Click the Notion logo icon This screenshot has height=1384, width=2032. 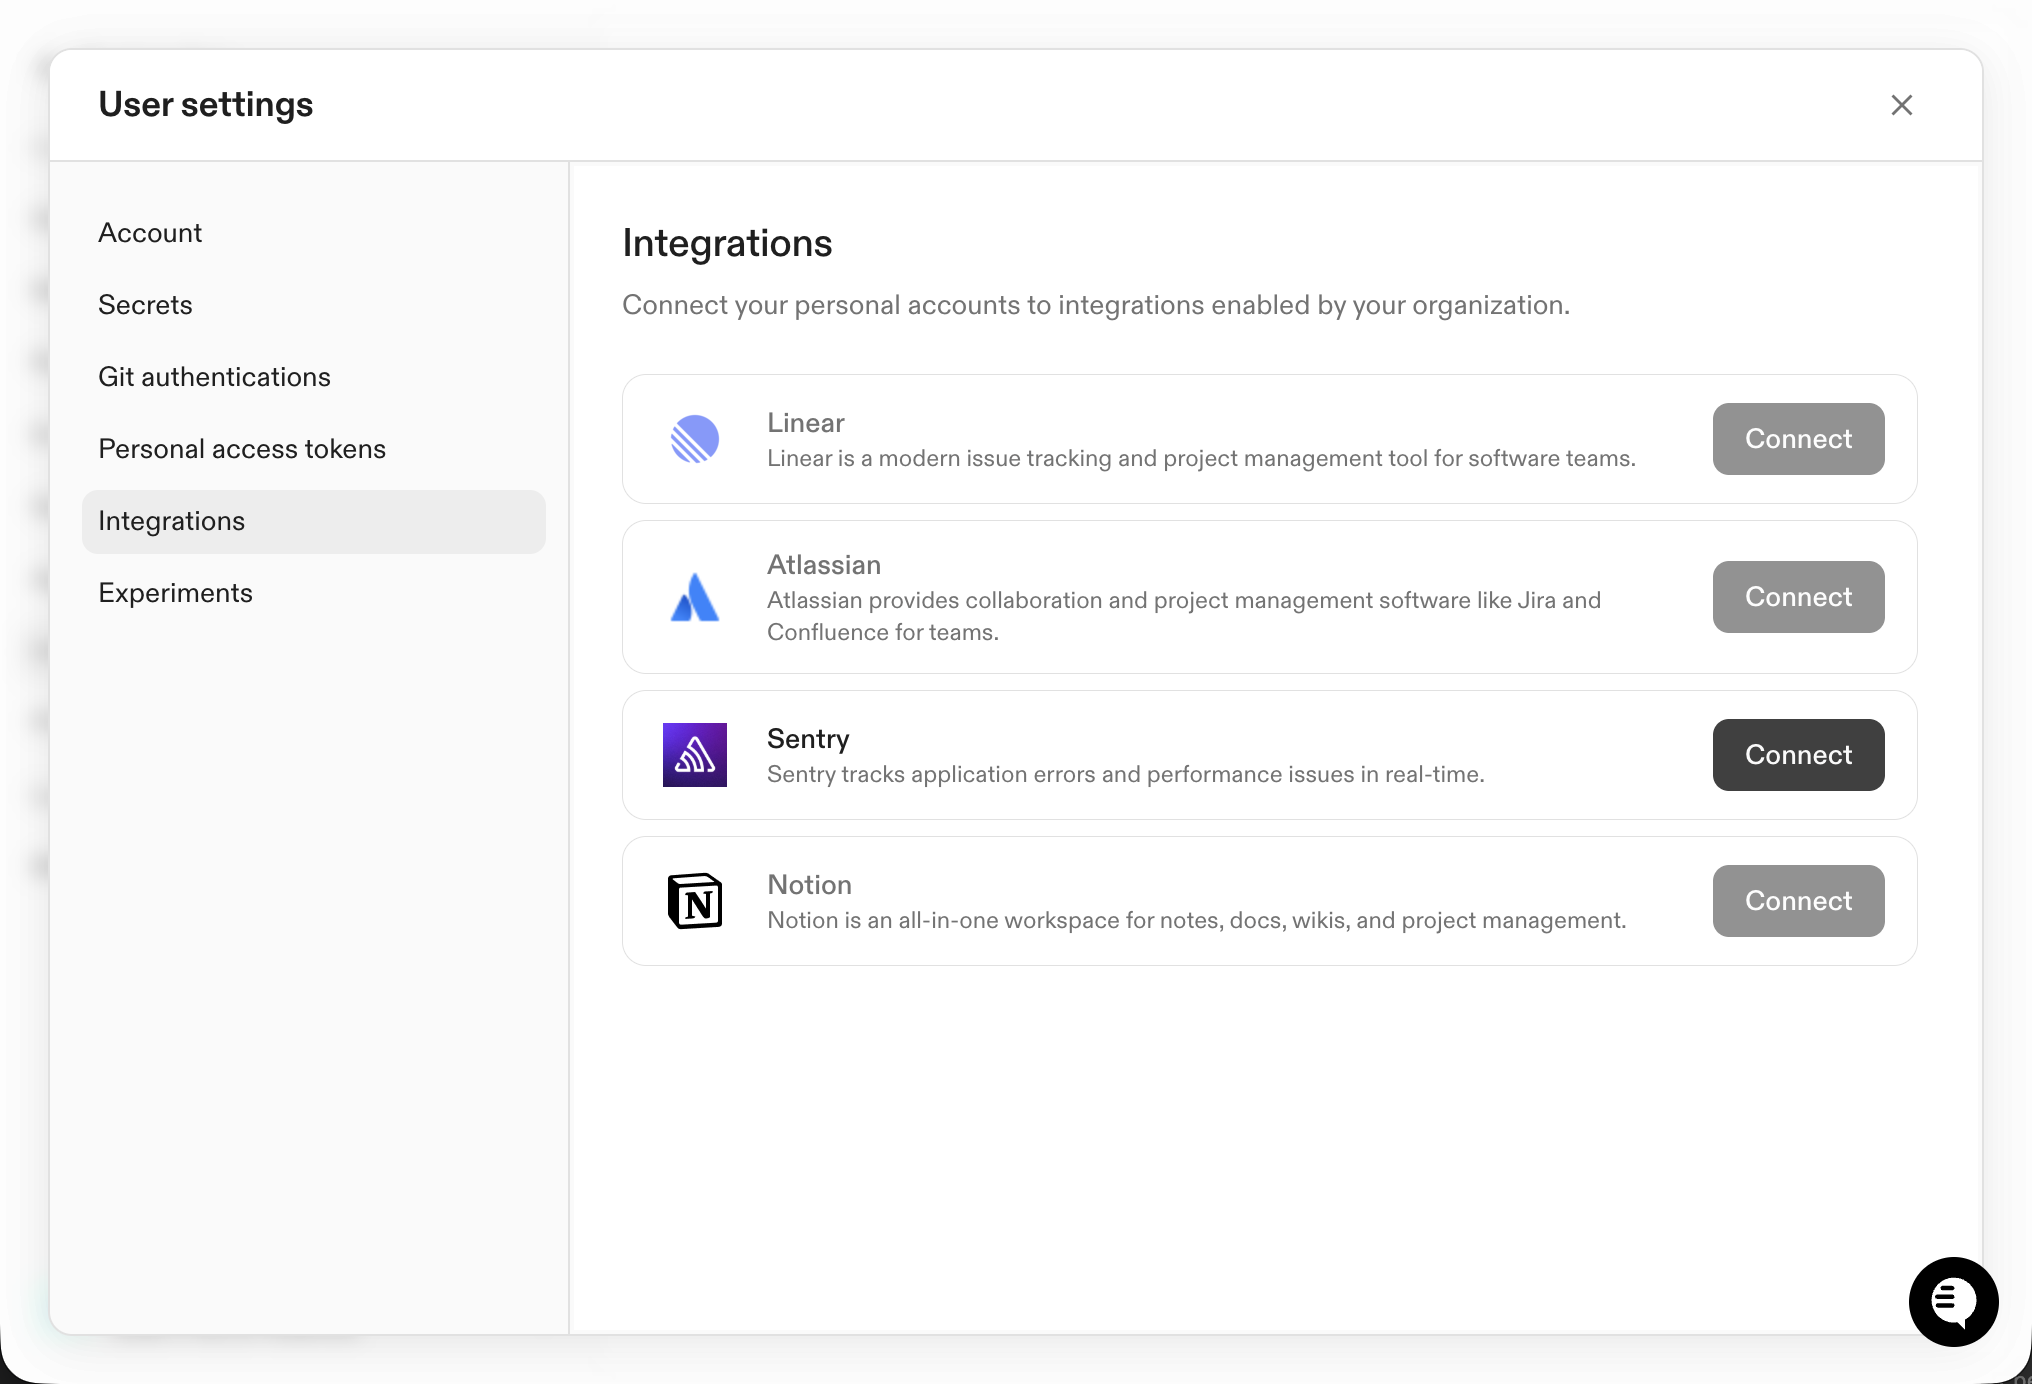[x=695, y=901]
